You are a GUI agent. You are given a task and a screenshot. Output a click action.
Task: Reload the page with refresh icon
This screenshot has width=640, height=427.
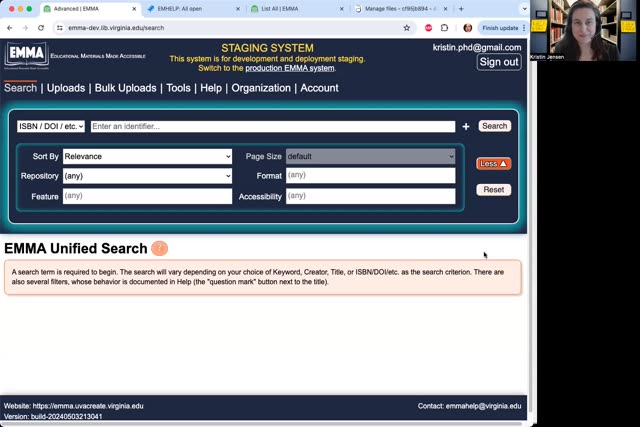[x=41, y=28]
